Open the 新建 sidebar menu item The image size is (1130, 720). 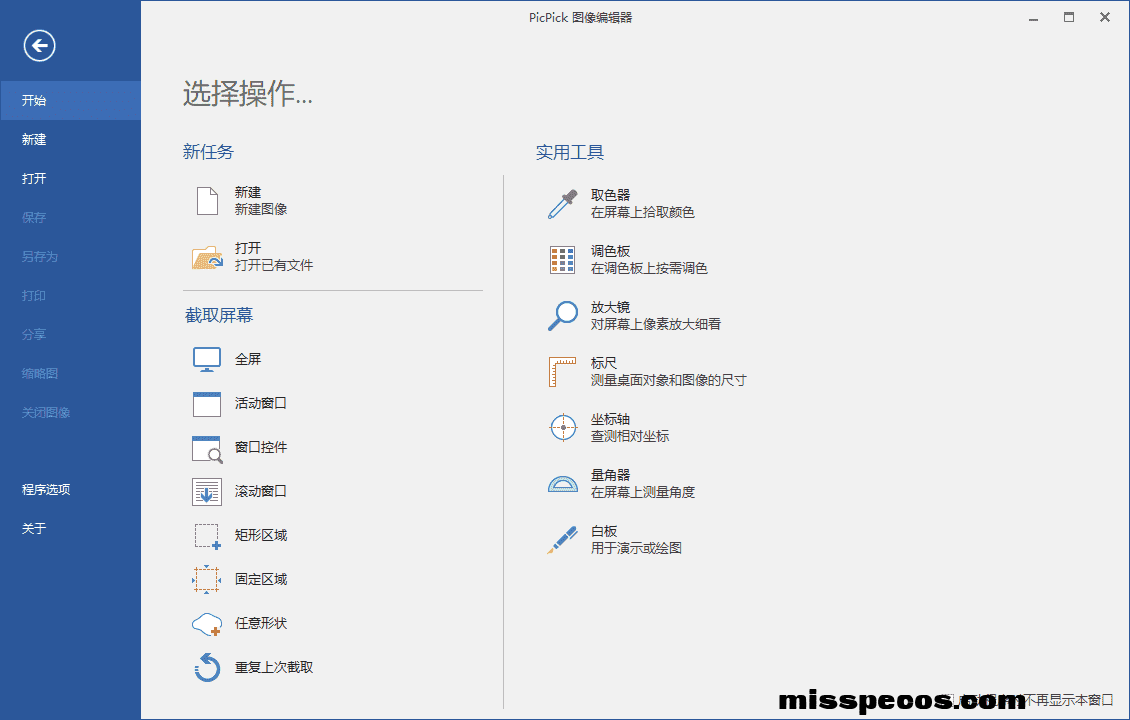71,139
